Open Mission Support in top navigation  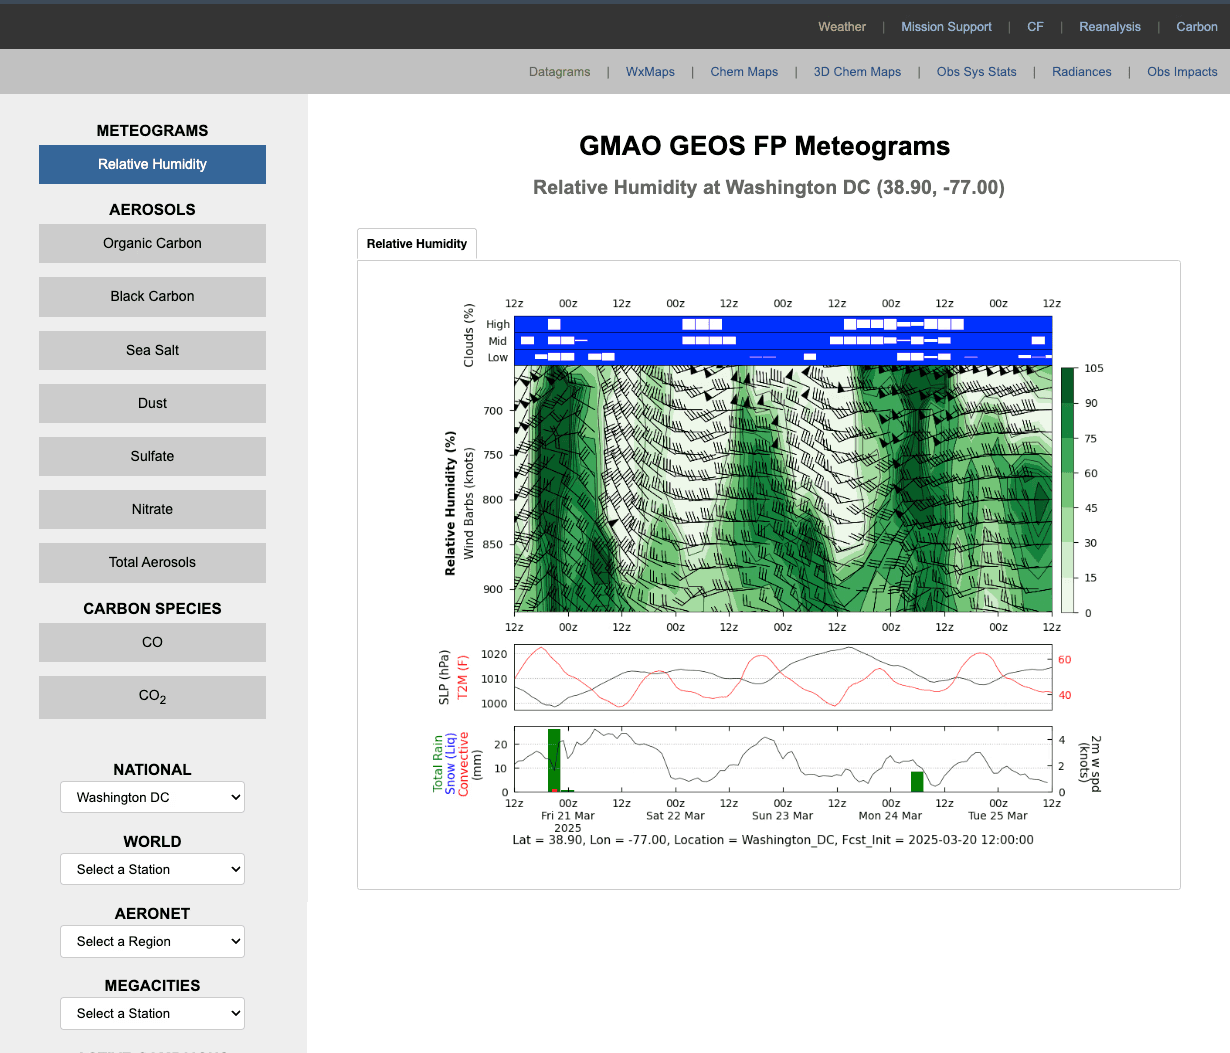pos(946,27)
